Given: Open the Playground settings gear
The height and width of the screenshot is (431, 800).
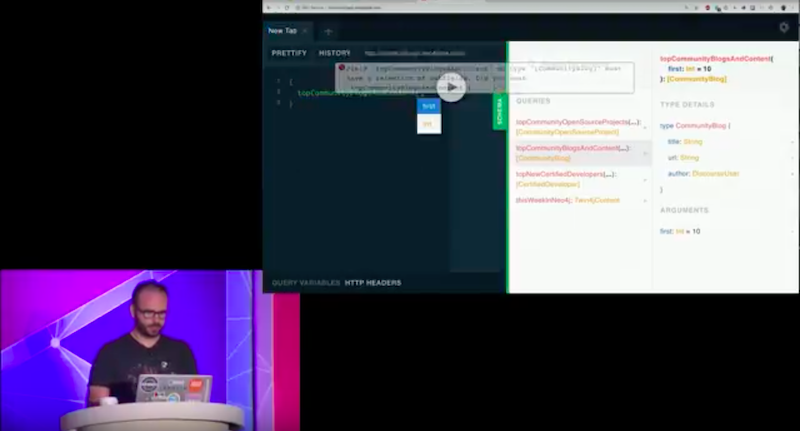Looking at the screenshot, I should point(784,28).
